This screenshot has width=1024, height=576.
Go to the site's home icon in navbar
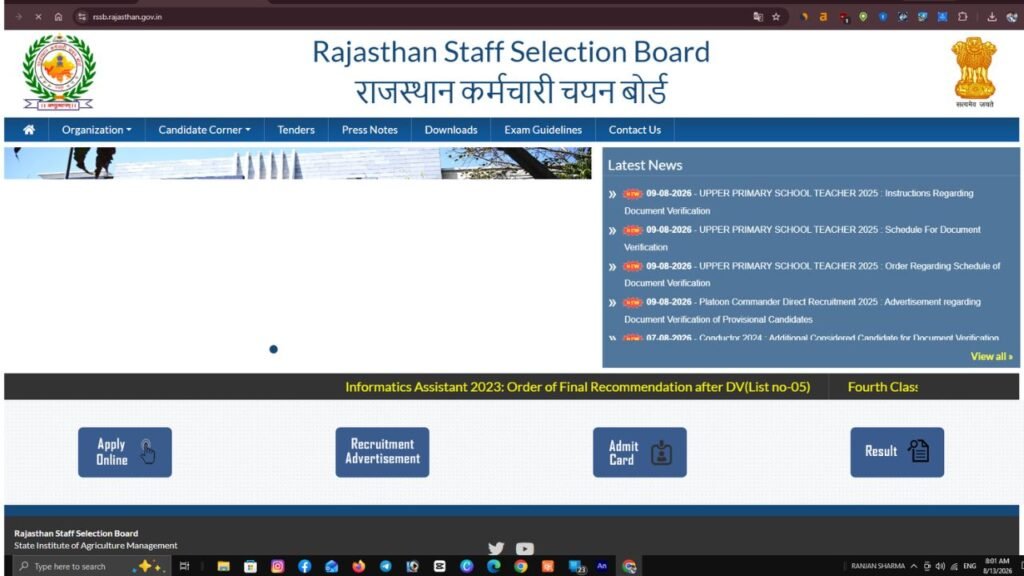pyautogui.click(x=29, y=129)
